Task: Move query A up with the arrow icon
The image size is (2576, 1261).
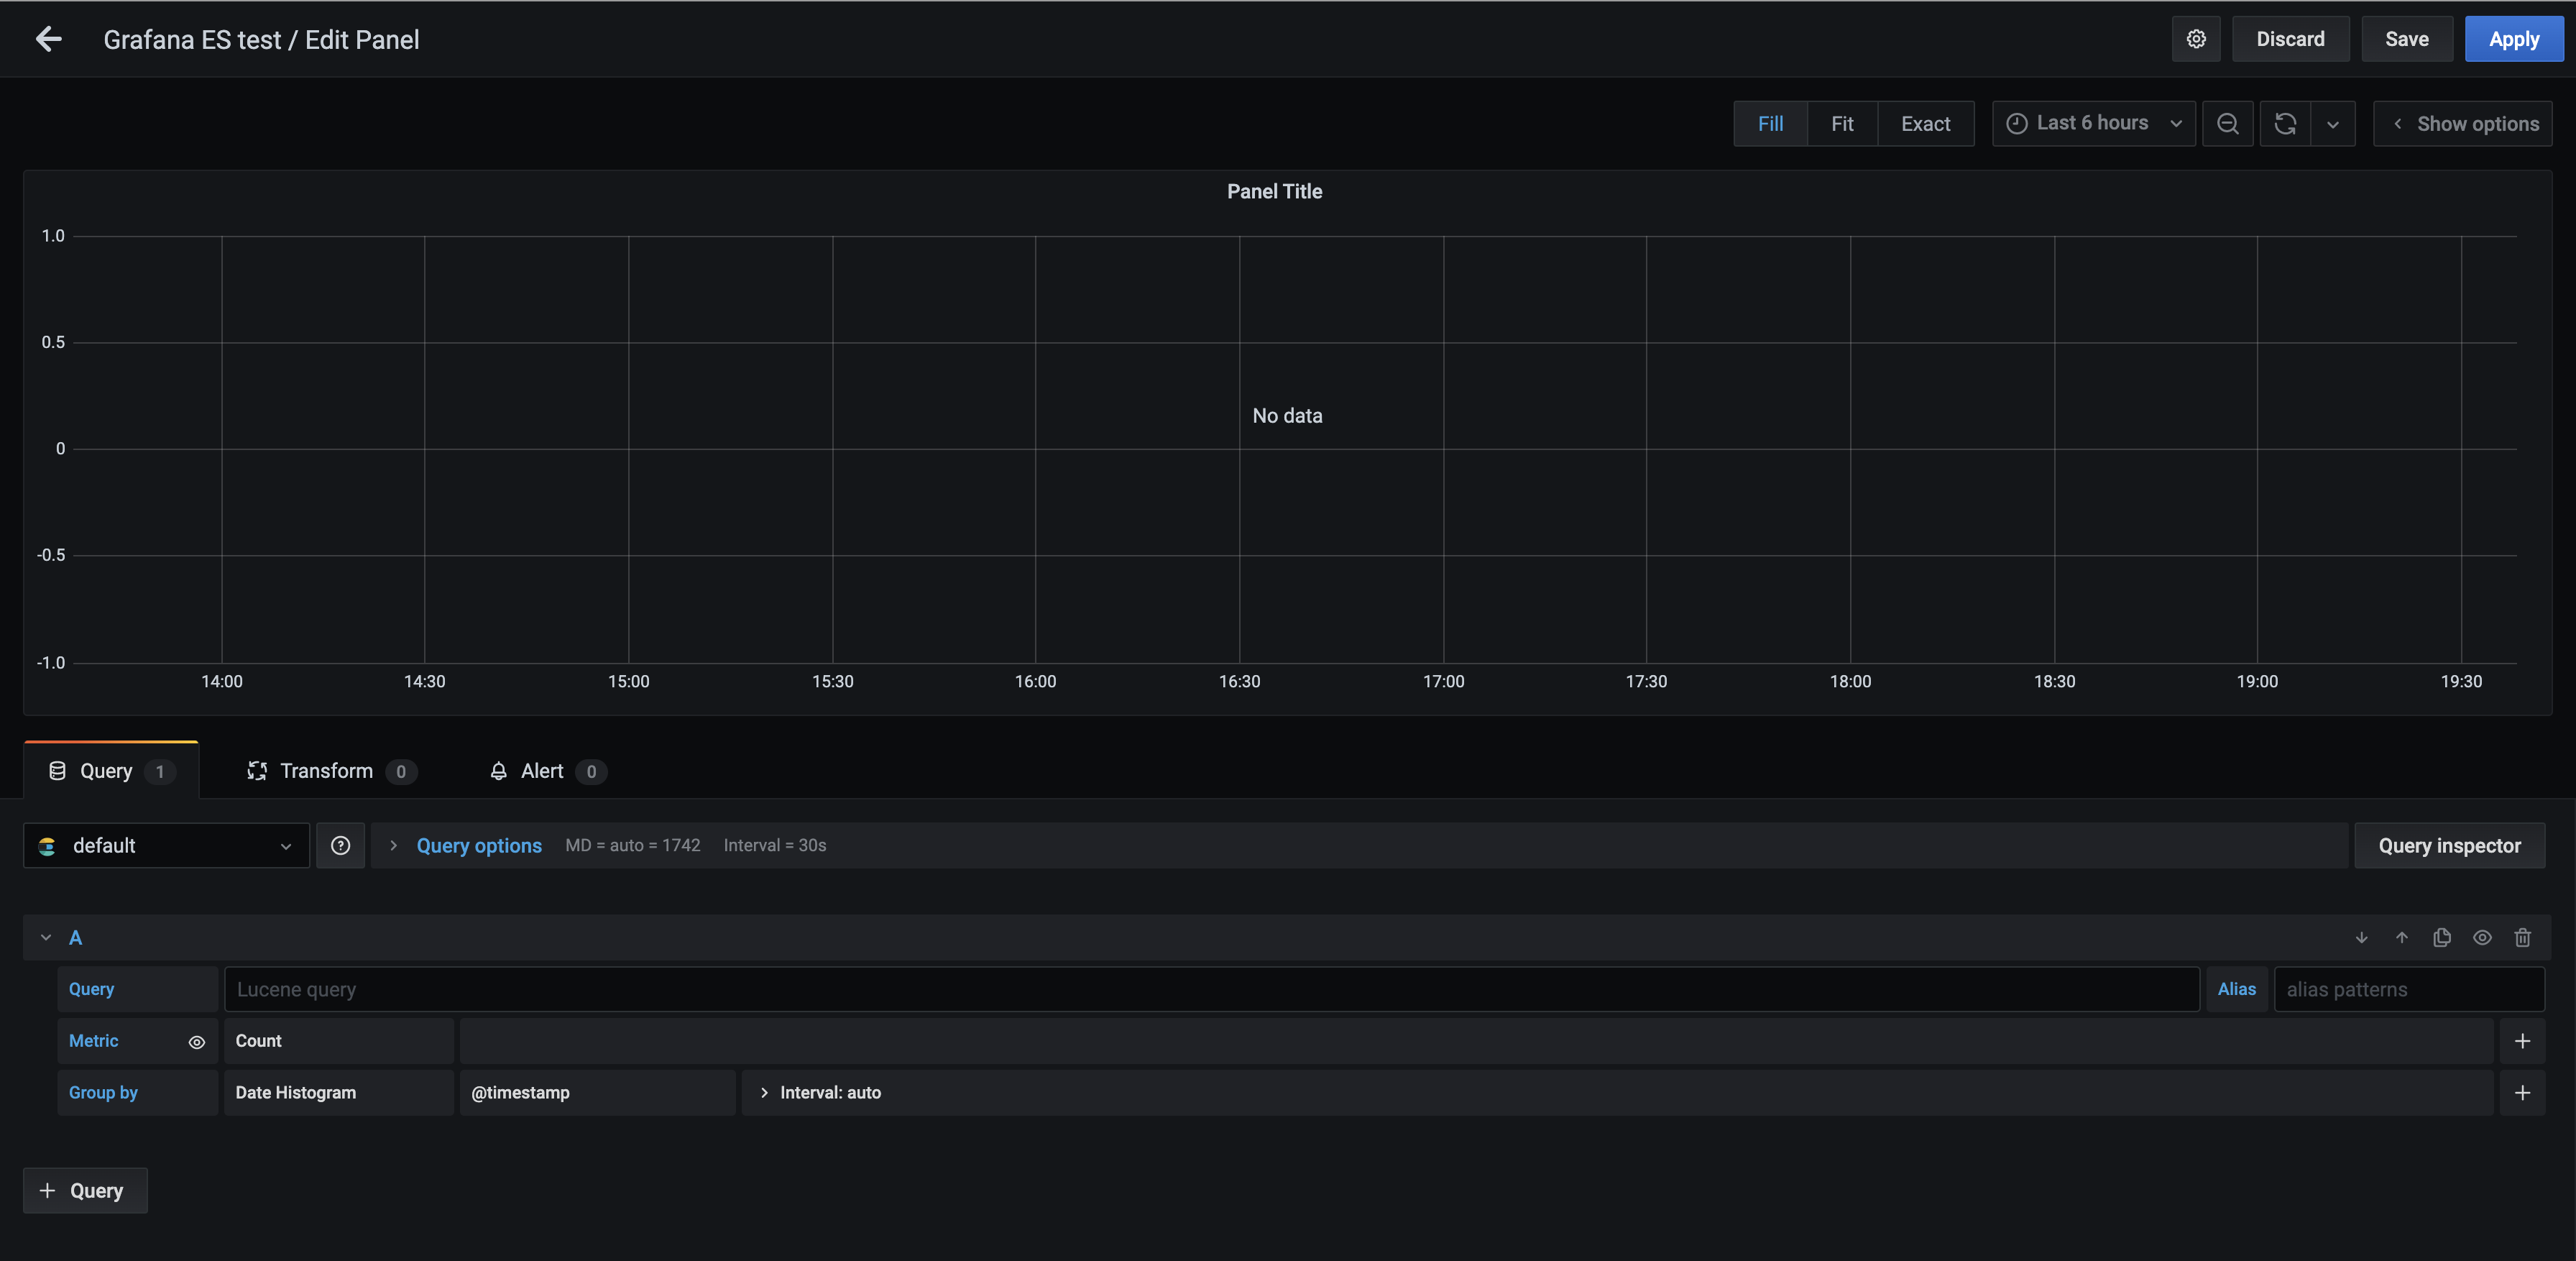Action: coord(2402,938)
